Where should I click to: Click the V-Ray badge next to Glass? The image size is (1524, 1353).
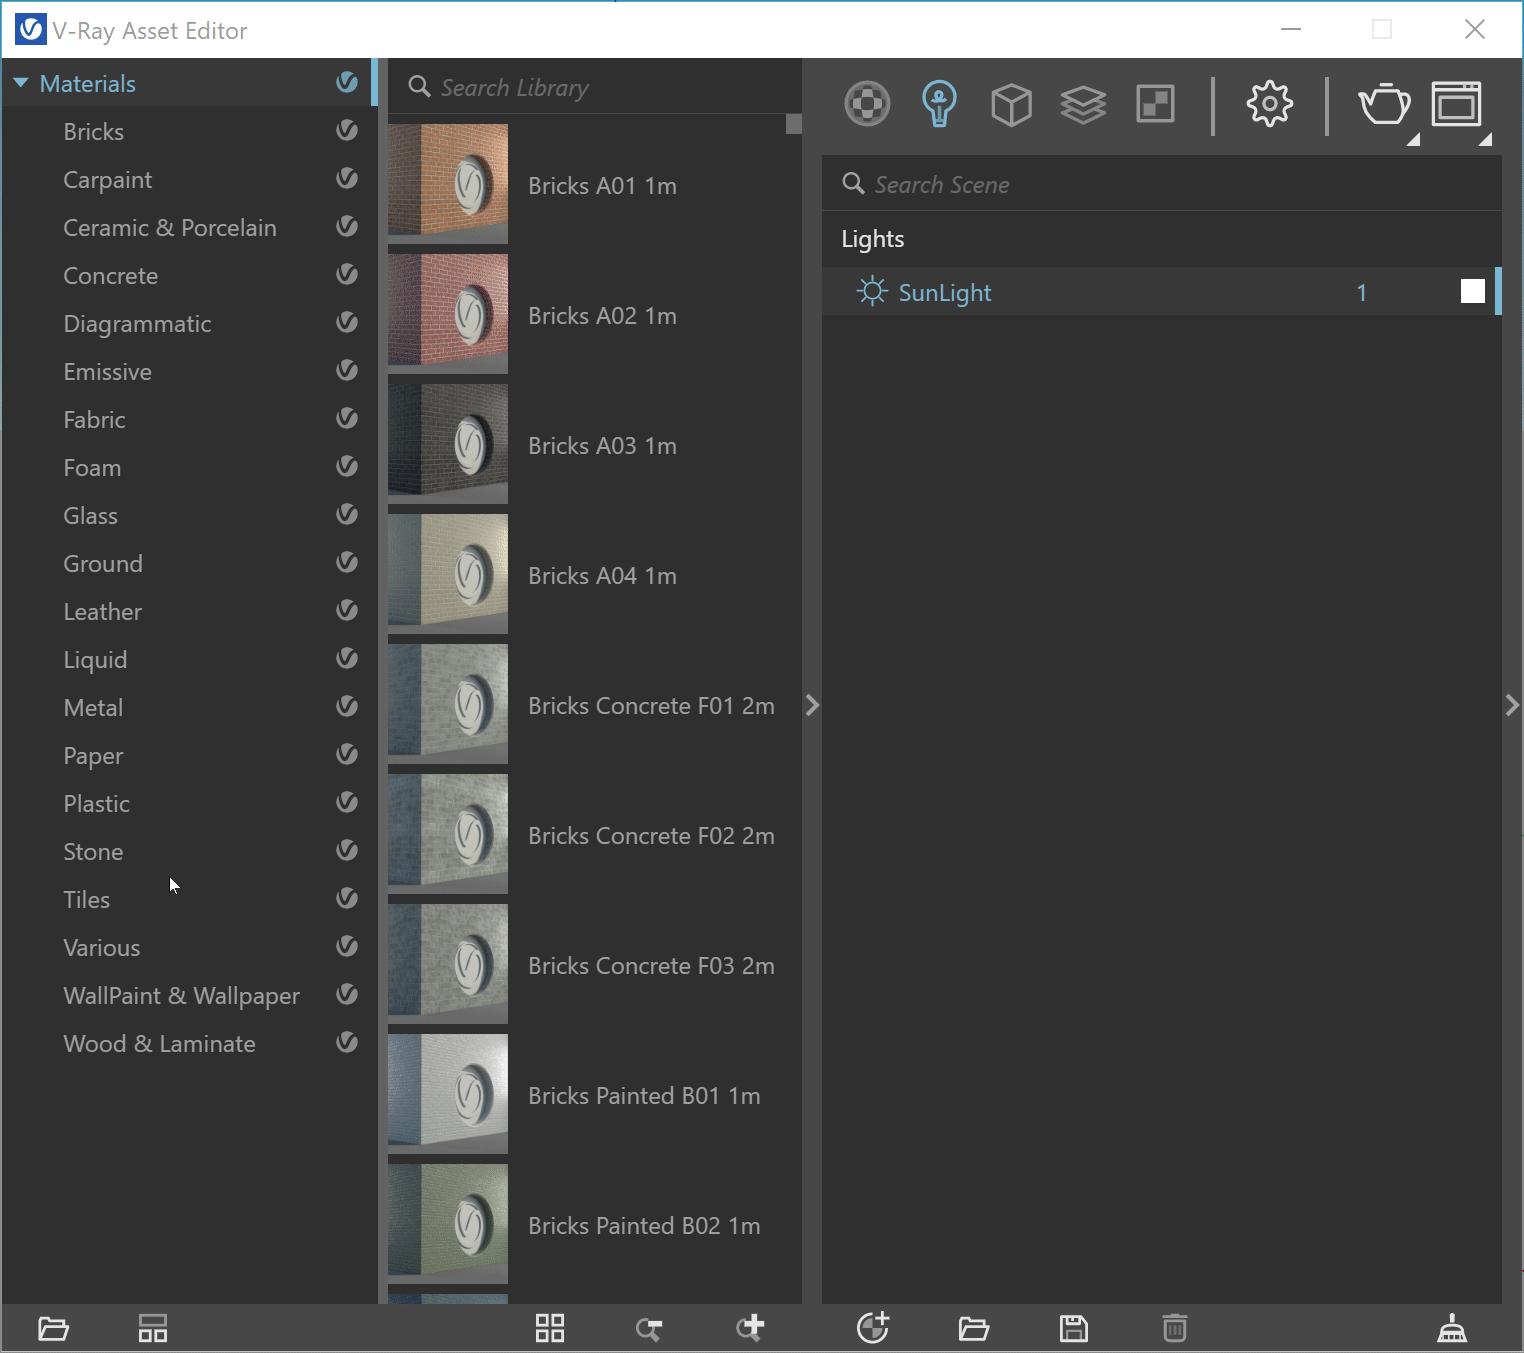pos(347,514)
